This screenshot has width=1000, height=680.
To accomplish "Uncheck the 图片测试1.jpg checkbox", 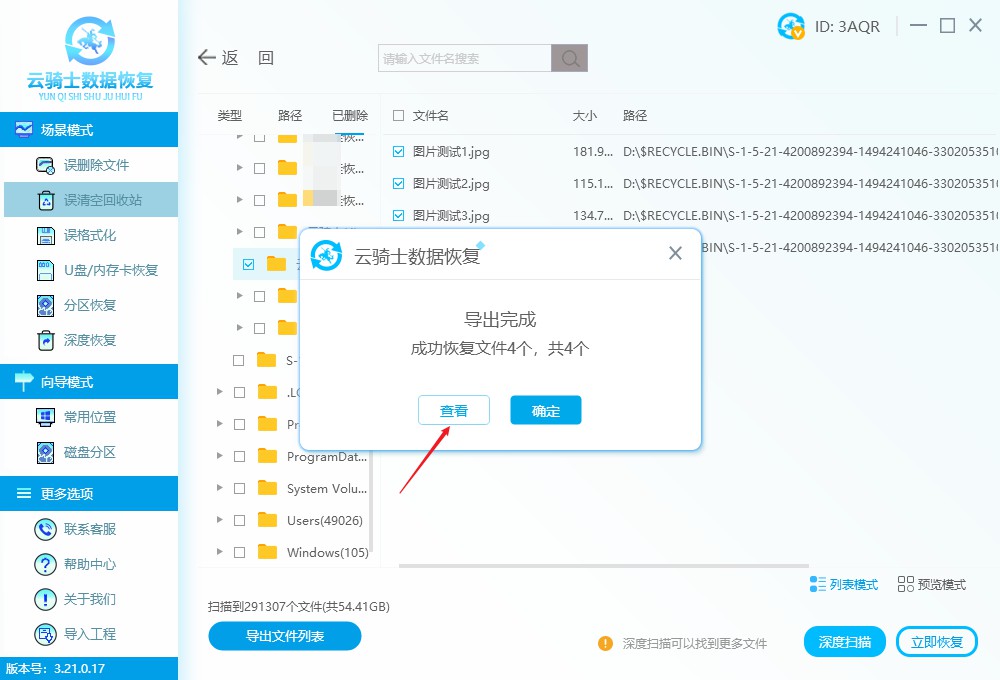I will (x=399, y=152).
